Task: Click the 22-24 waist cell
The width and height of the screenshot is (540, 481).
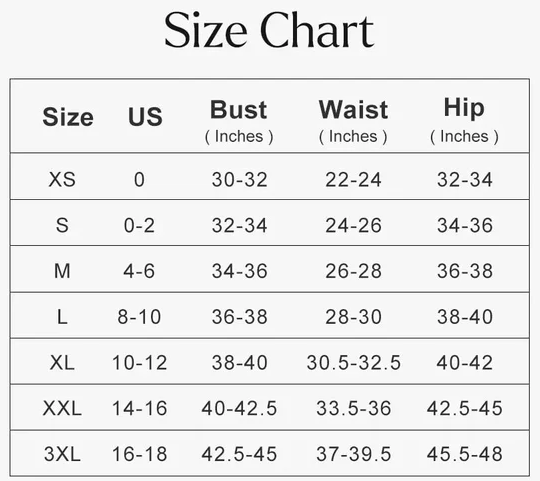Action: [x=353, y=179]
